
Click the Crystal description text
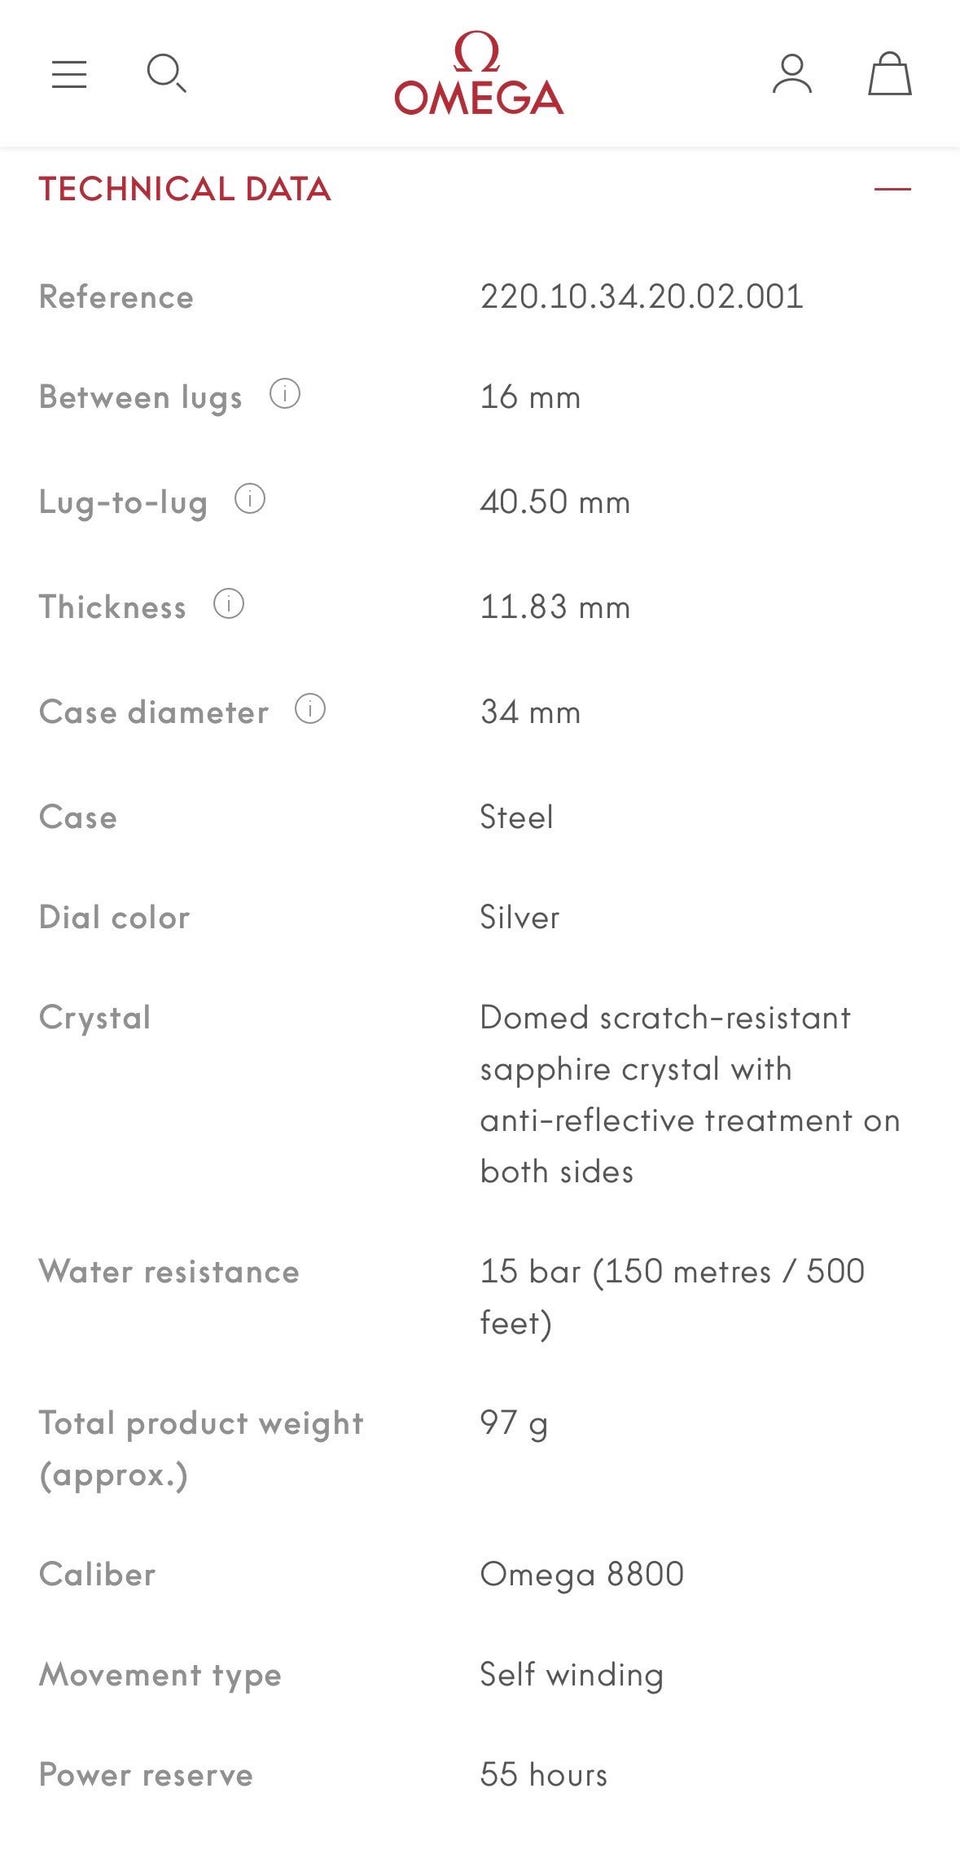[690, 1094]
